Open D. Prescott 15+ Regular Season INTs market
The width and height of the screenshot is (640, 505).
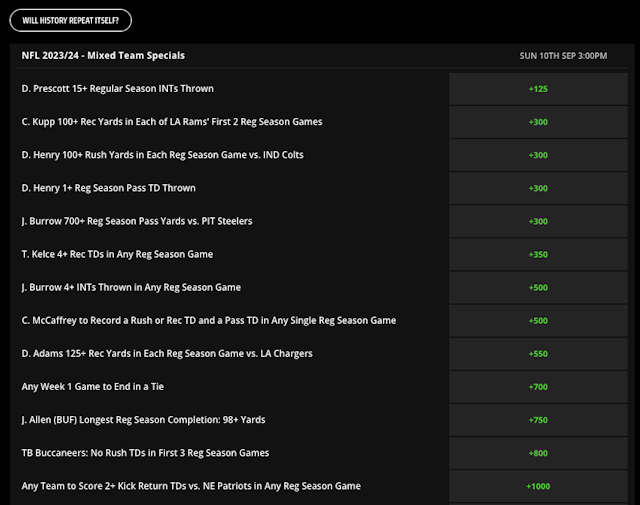(x=118, y=89)
